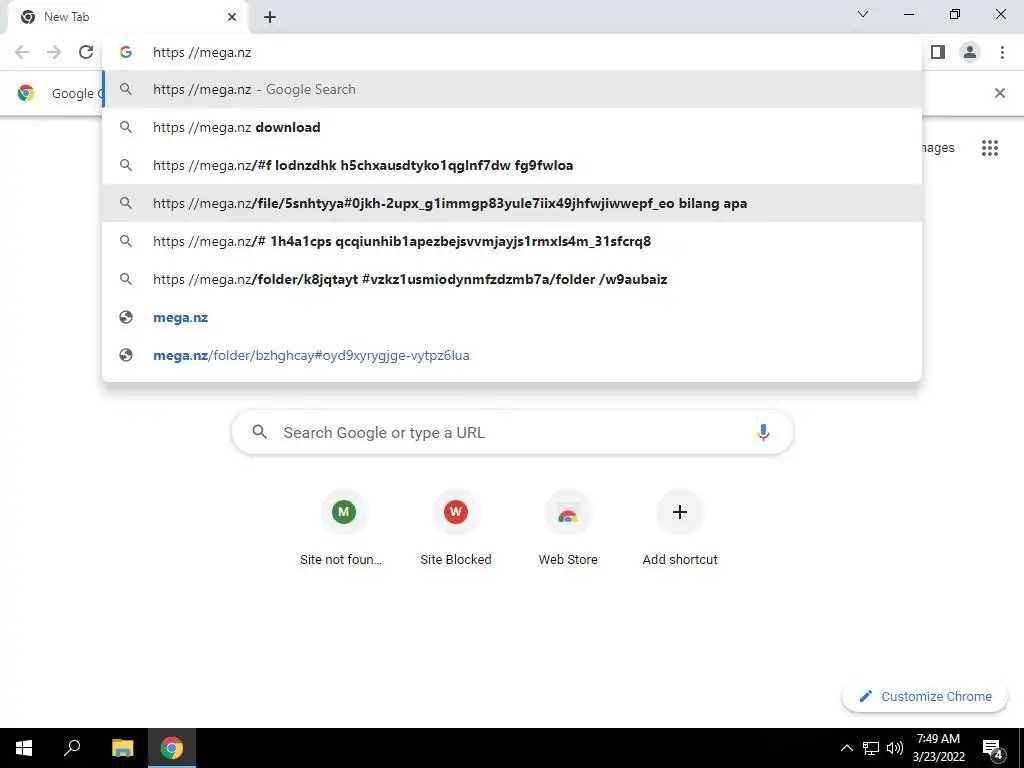This screenshot has width=1024, height=768.
Task: Open Windows taskbar search
Action: [x=72, y=748]
